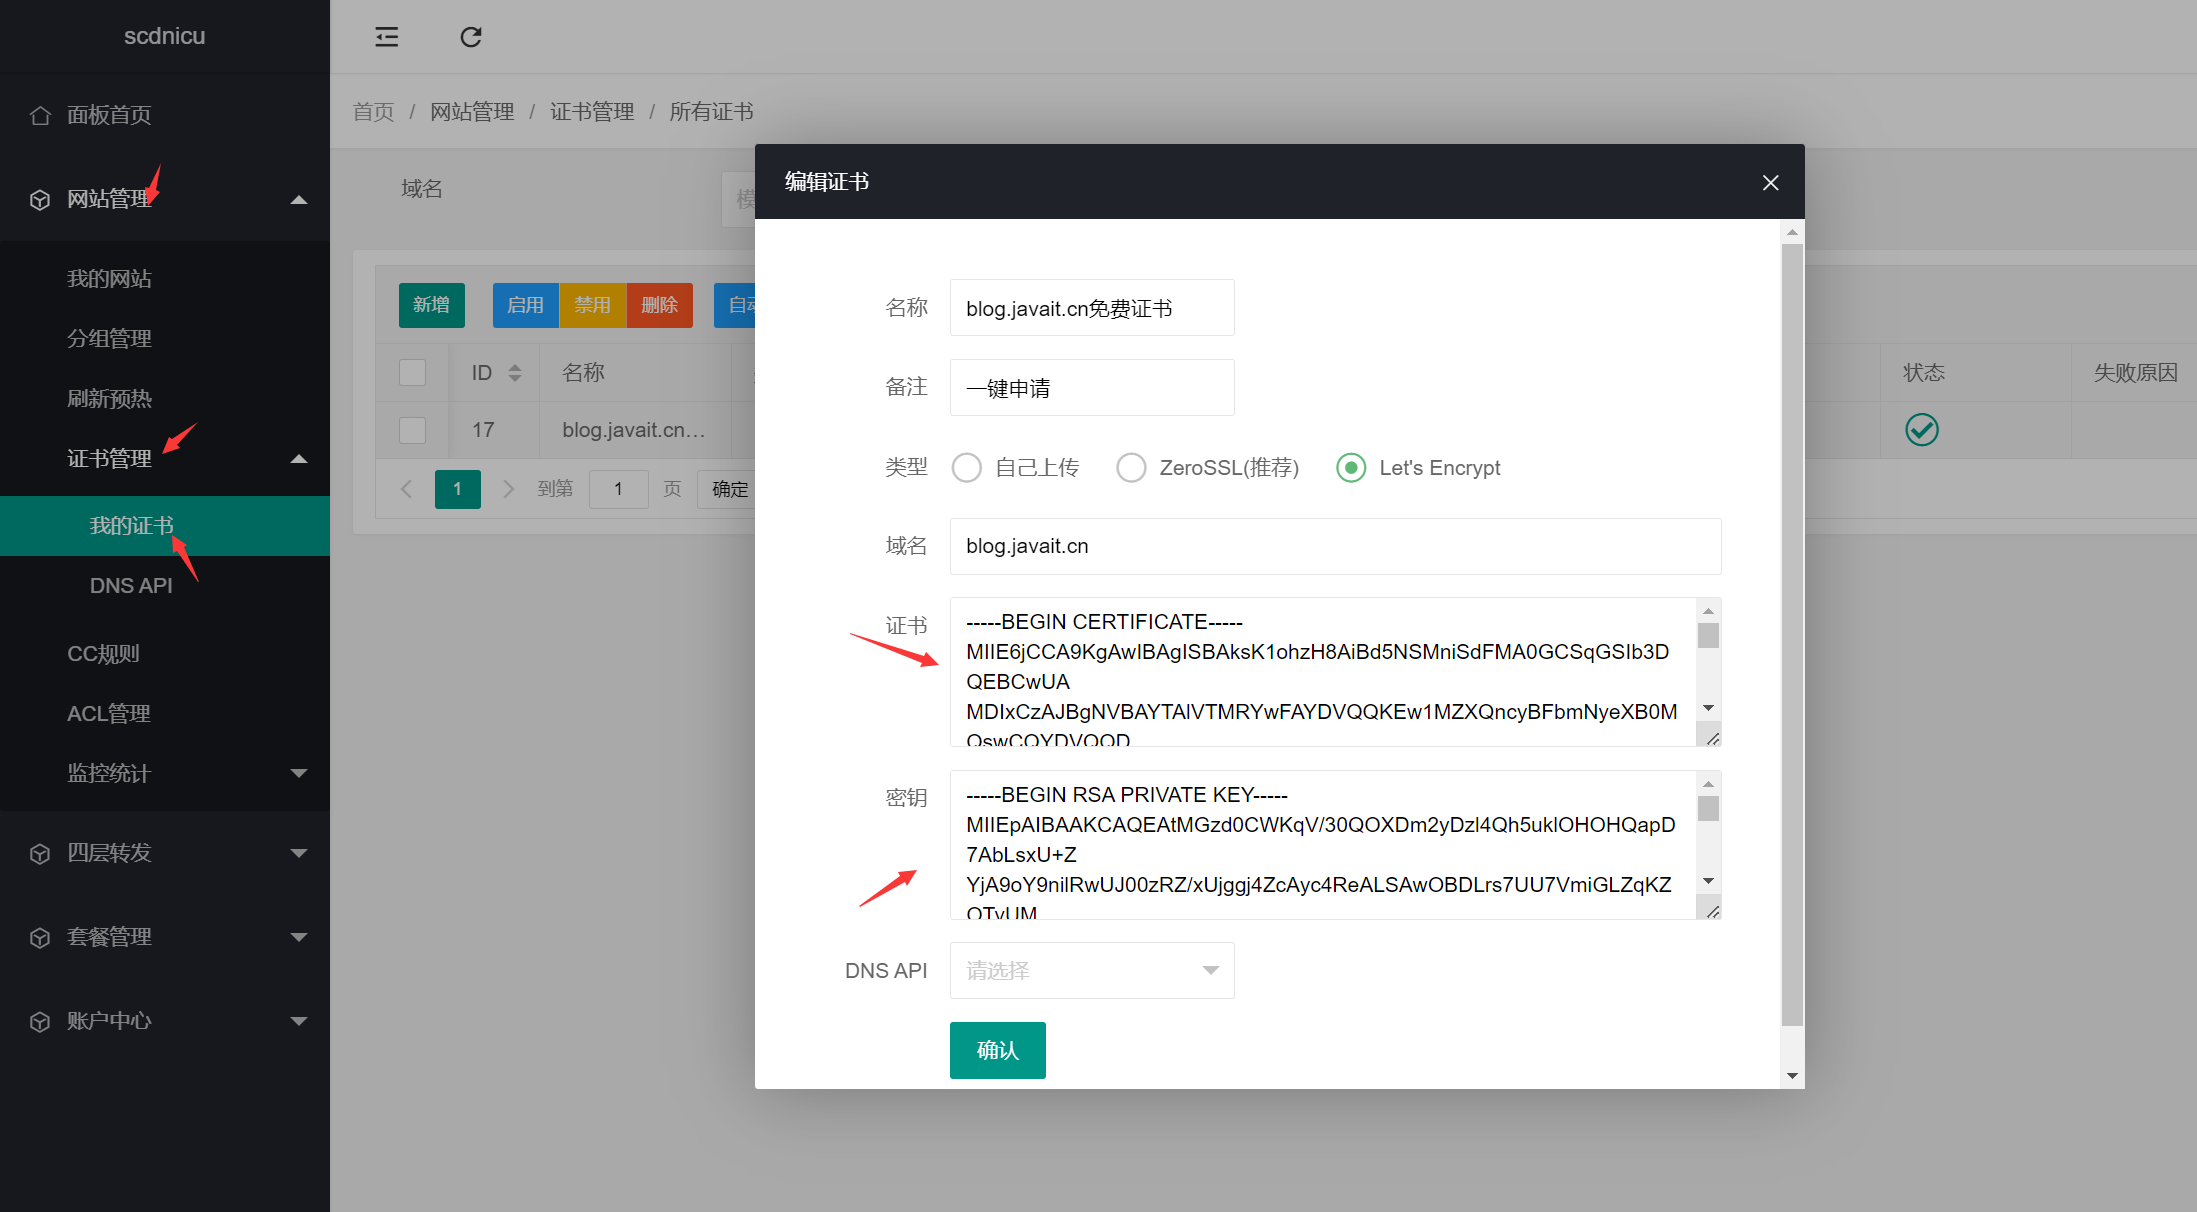The width and height of the screenshot is (2197, 1212).
Task: Refresh the page with the reload icon
Action: coord(471,36)
